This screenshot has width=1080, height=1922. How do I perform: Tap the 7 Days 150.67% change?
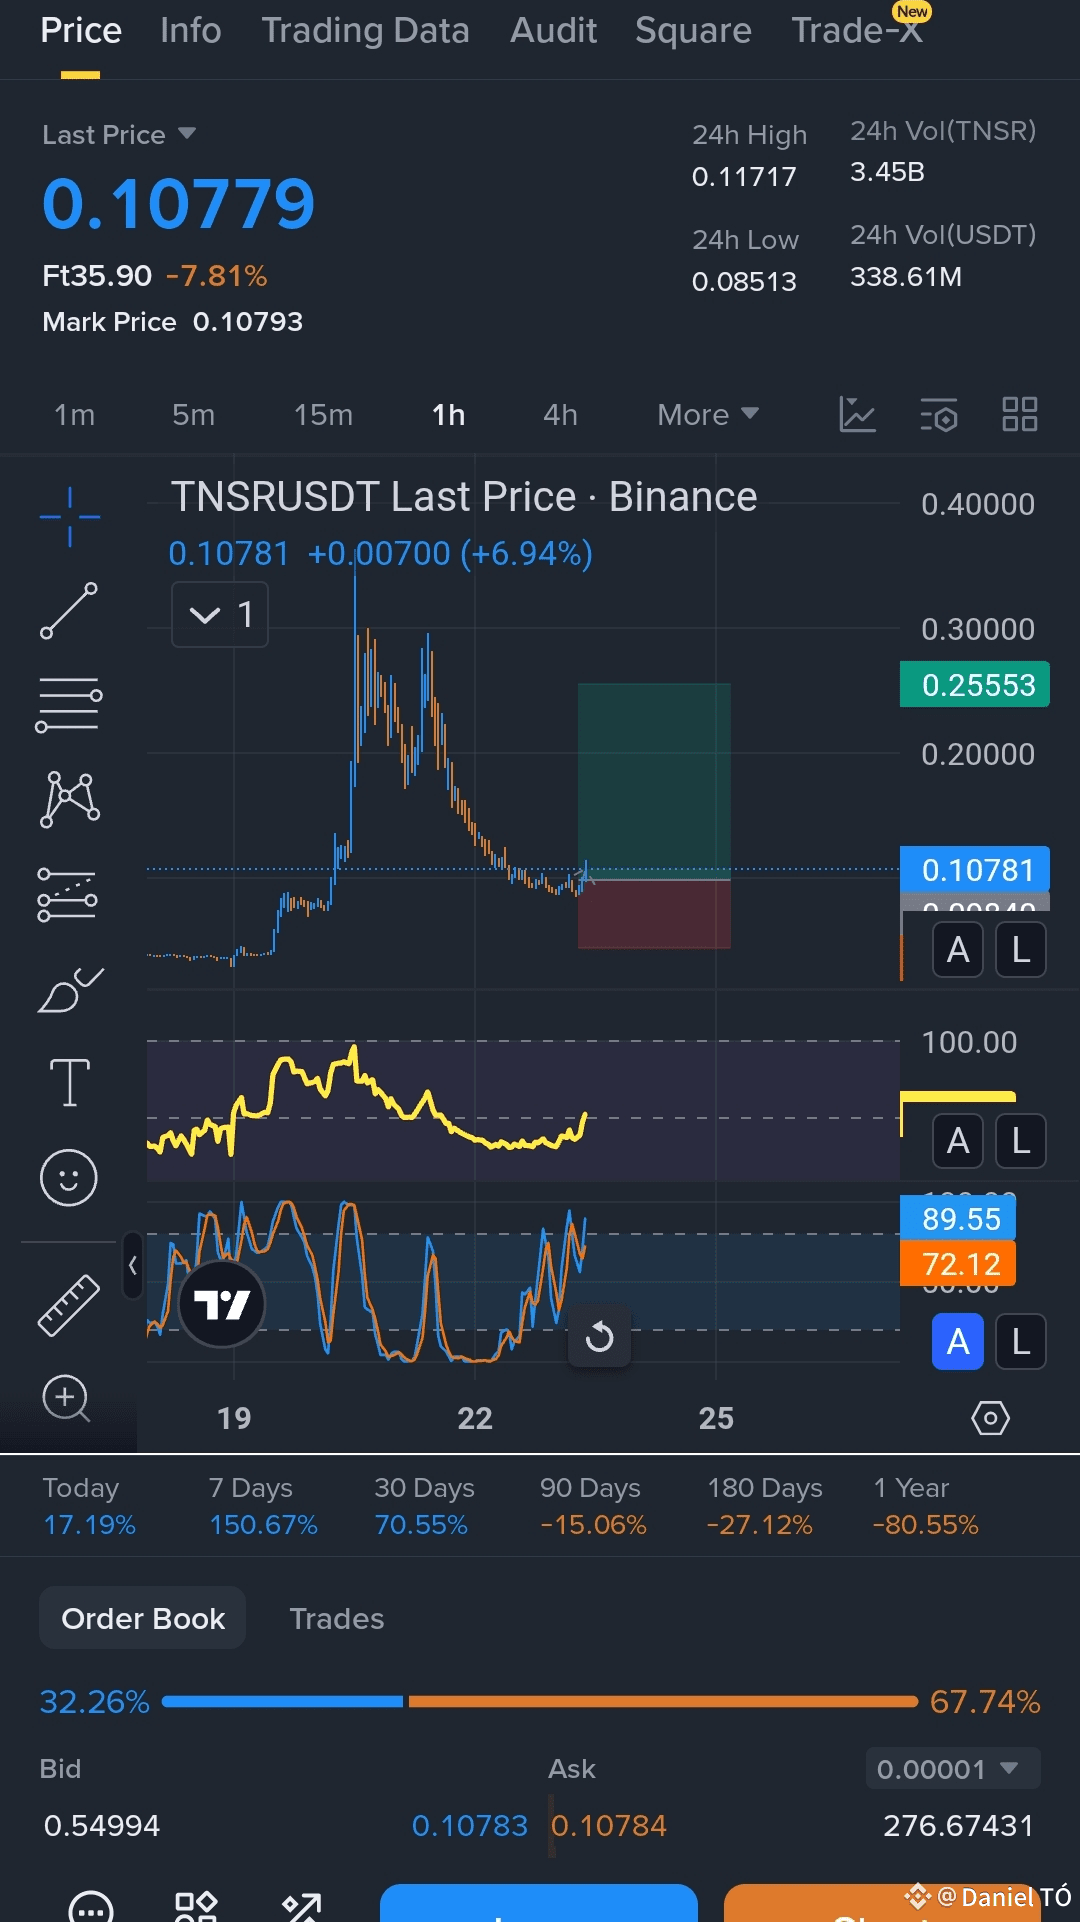[263, 1506]
